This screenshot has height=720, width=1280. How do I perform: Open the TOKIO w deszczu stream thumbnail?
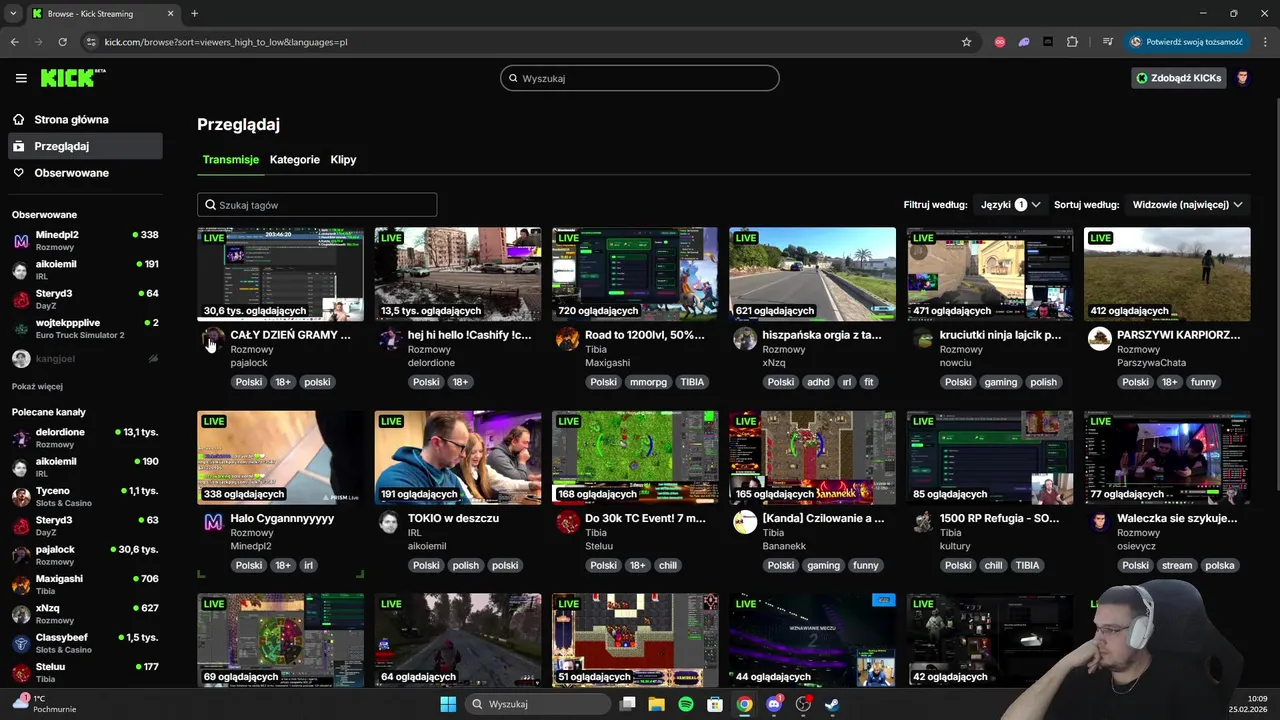tap(458, 457)
